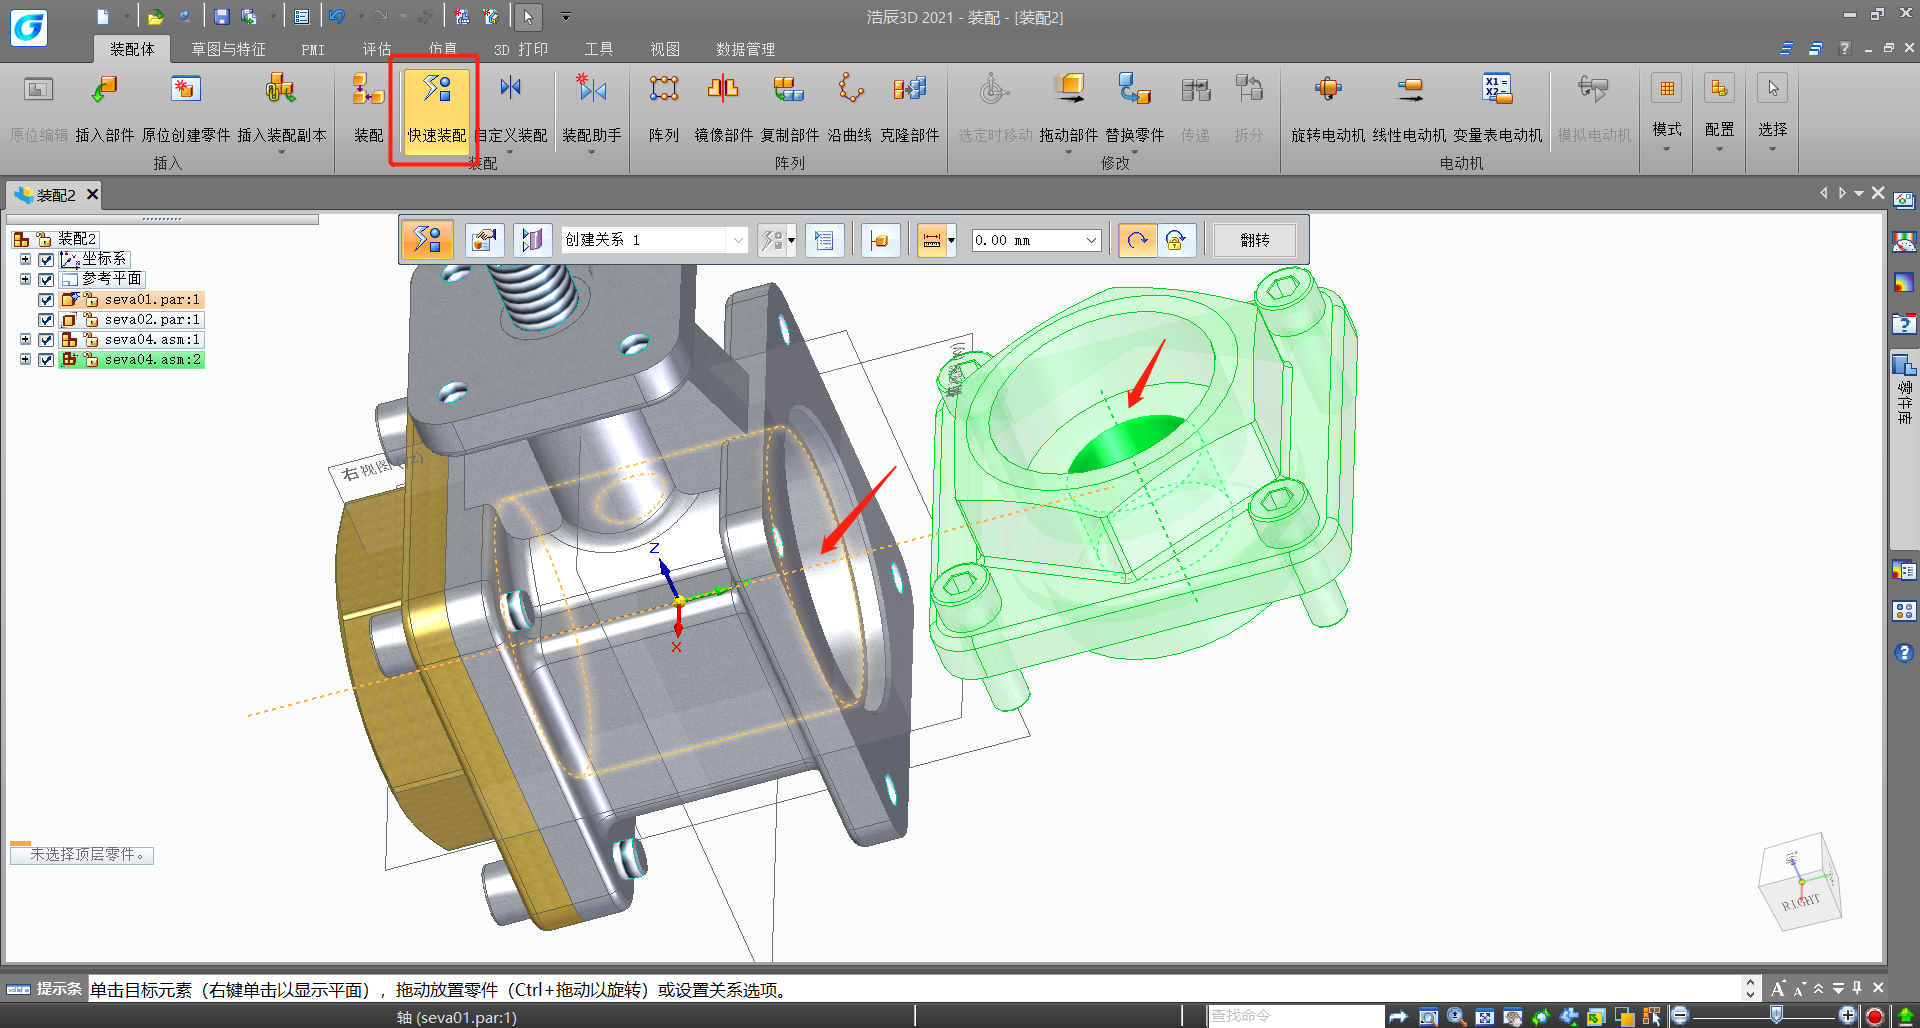
Task: Open the 创建关系 1 relationship dropdown
Action: pyautogui.click(x=738, y=240)
